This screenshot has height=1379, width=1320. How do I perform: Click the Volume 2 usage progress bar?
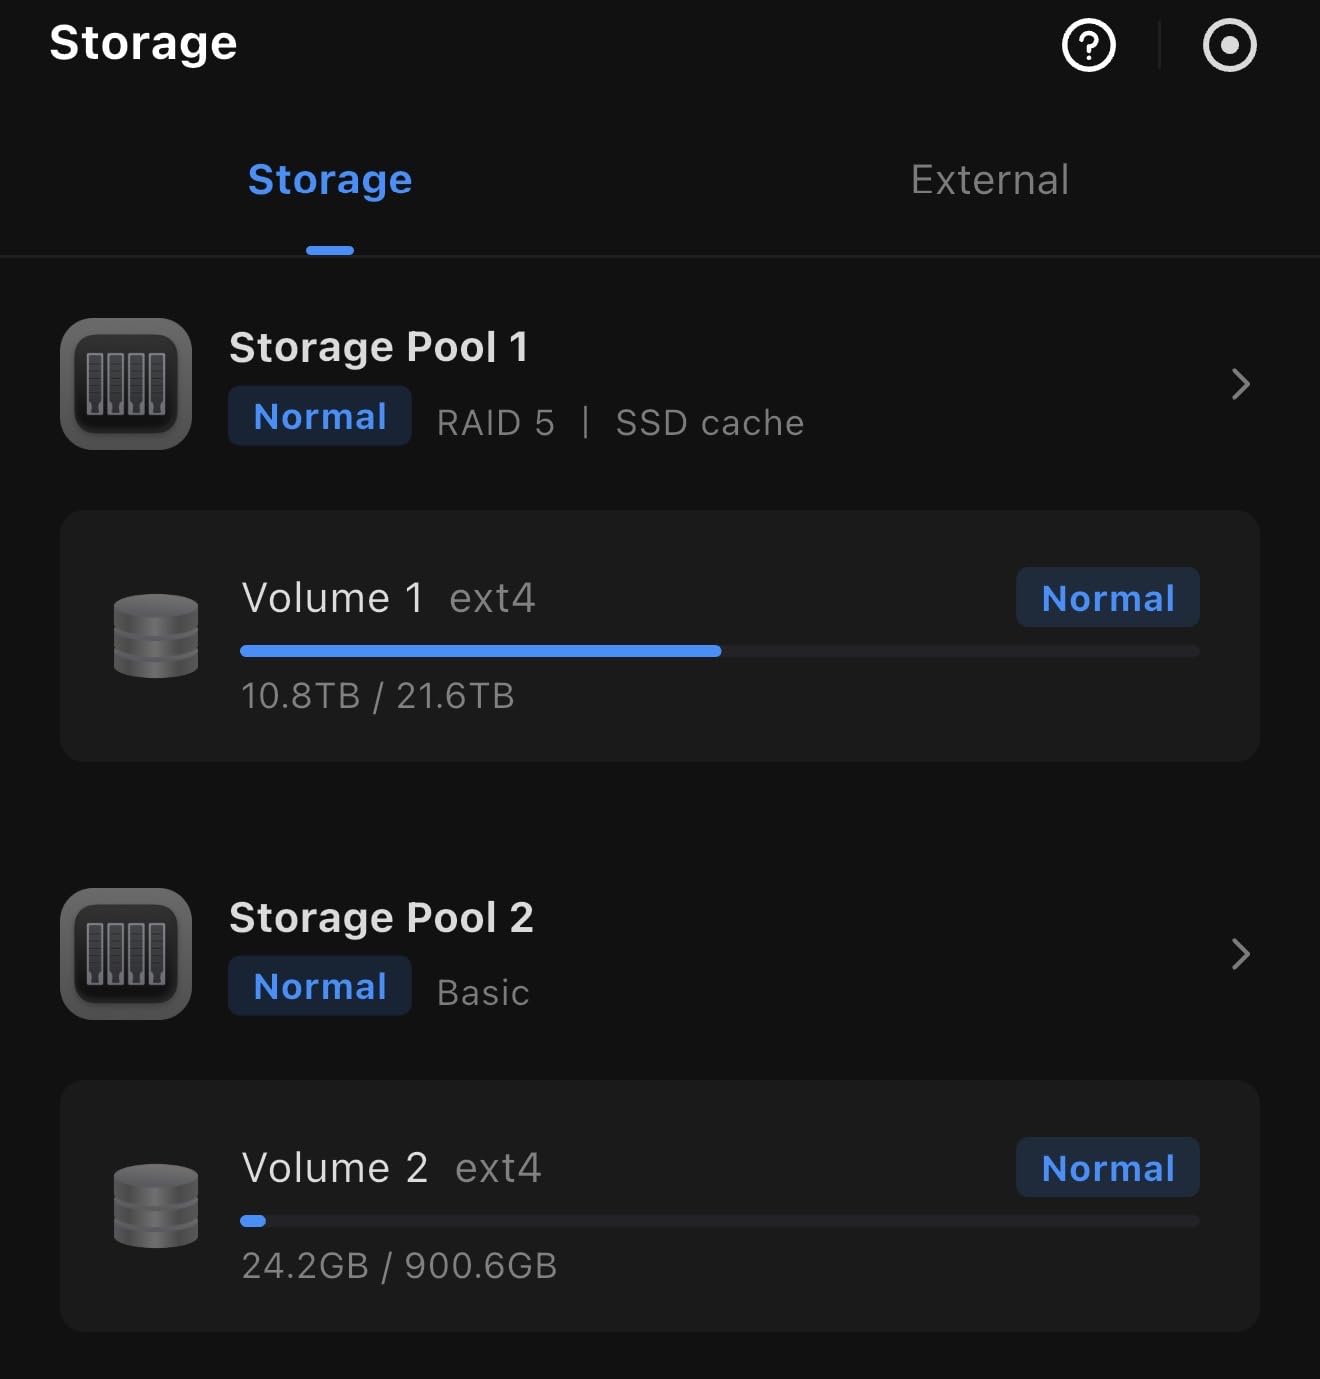pos(719,1221)
